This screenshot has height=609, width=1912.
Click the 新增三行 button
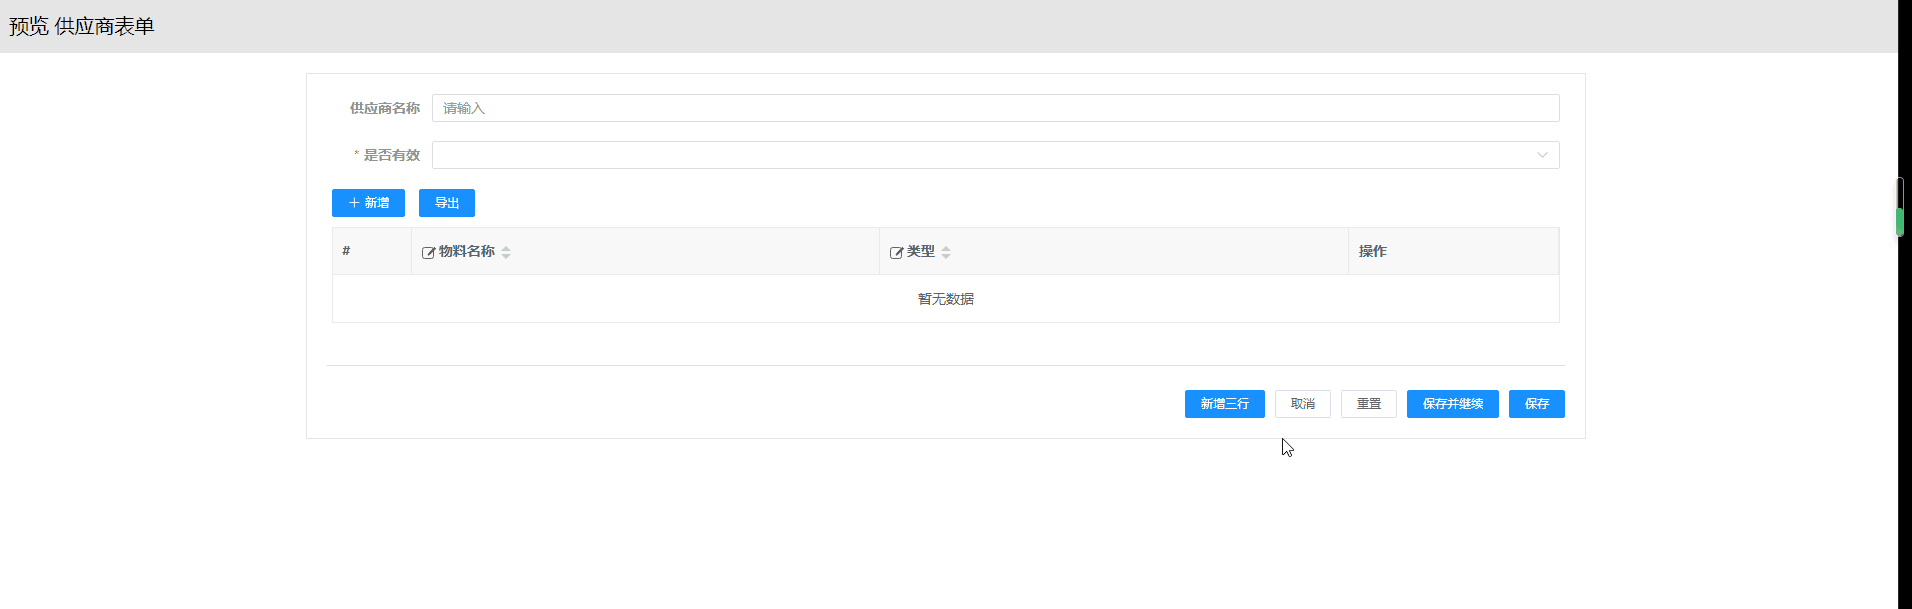1224,404
